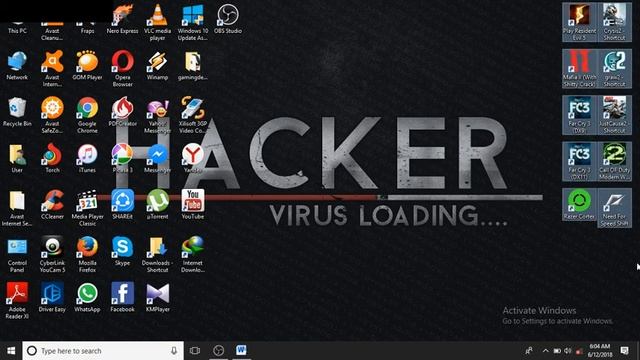The image size is (640, 360).
Task: Select the Downloads Shortcut folder icon
Action: [x=157, y=255]
